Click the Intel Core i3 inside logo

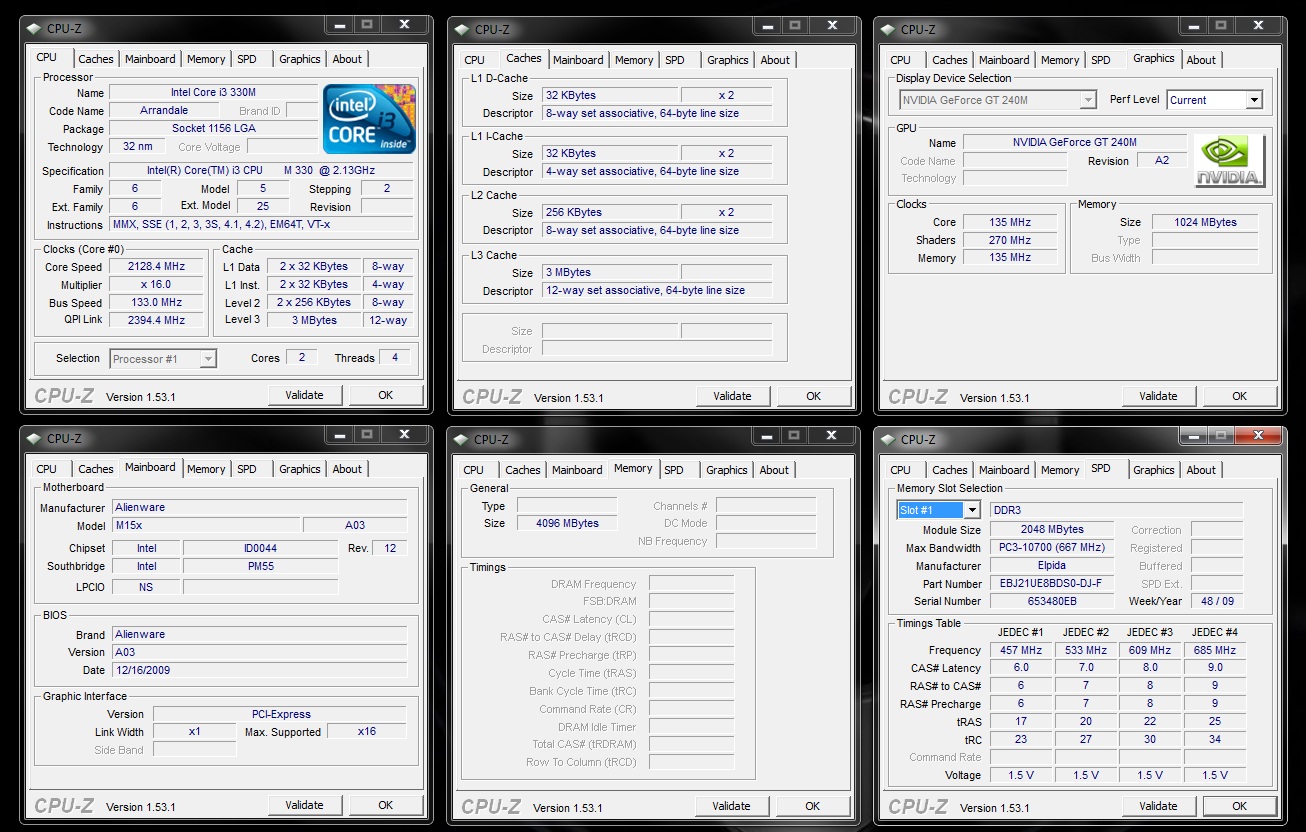point(369,119)
